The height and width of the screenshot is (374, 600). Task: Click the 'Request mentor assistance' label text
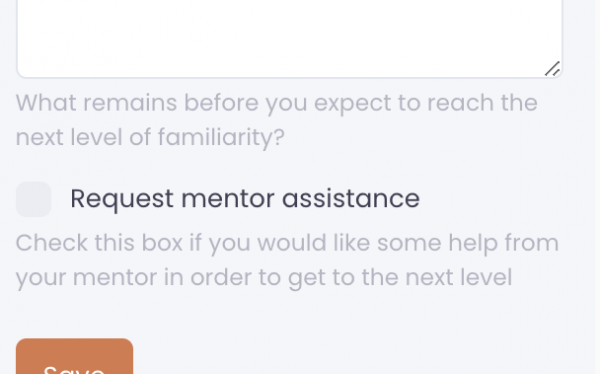(245, 199)
